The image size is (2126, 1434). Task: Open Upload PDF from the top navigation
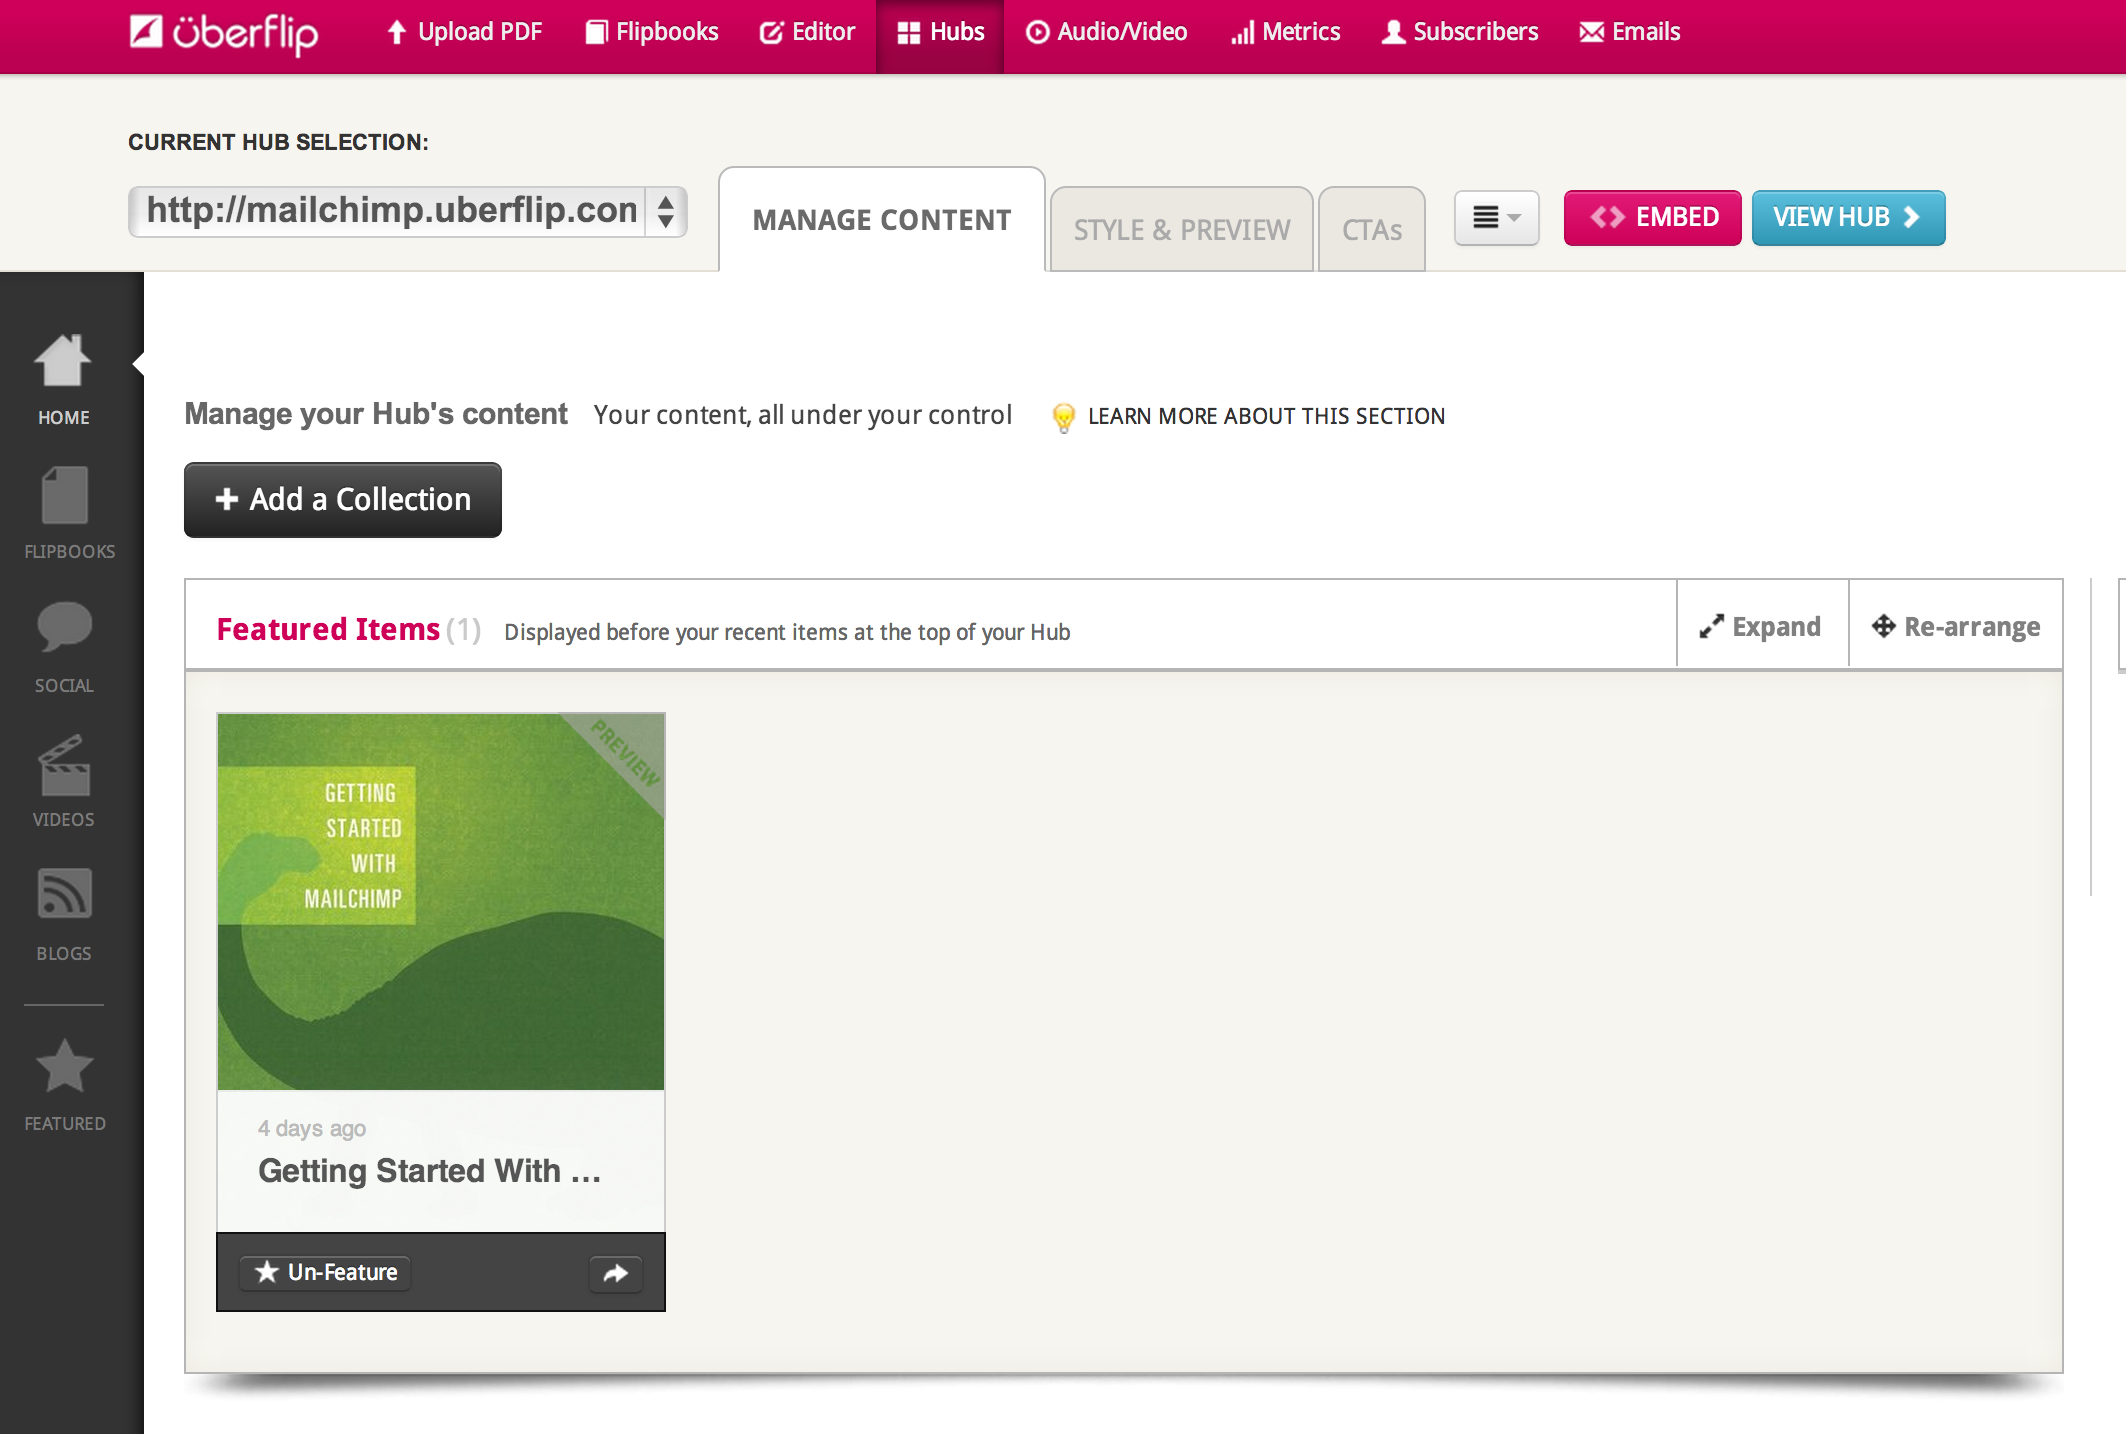[464, 32]
